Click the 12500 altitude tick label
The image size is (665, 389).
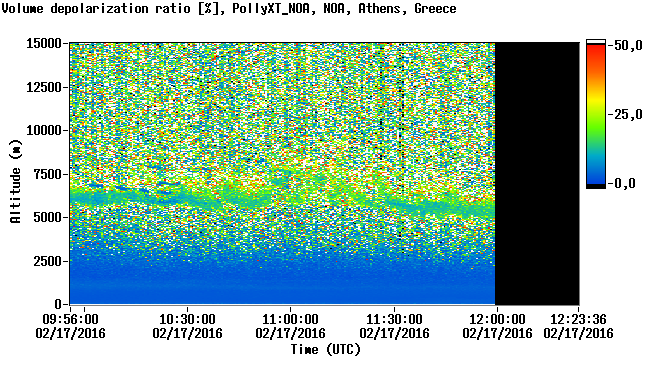pyautogui.click(x=44, y=87)
